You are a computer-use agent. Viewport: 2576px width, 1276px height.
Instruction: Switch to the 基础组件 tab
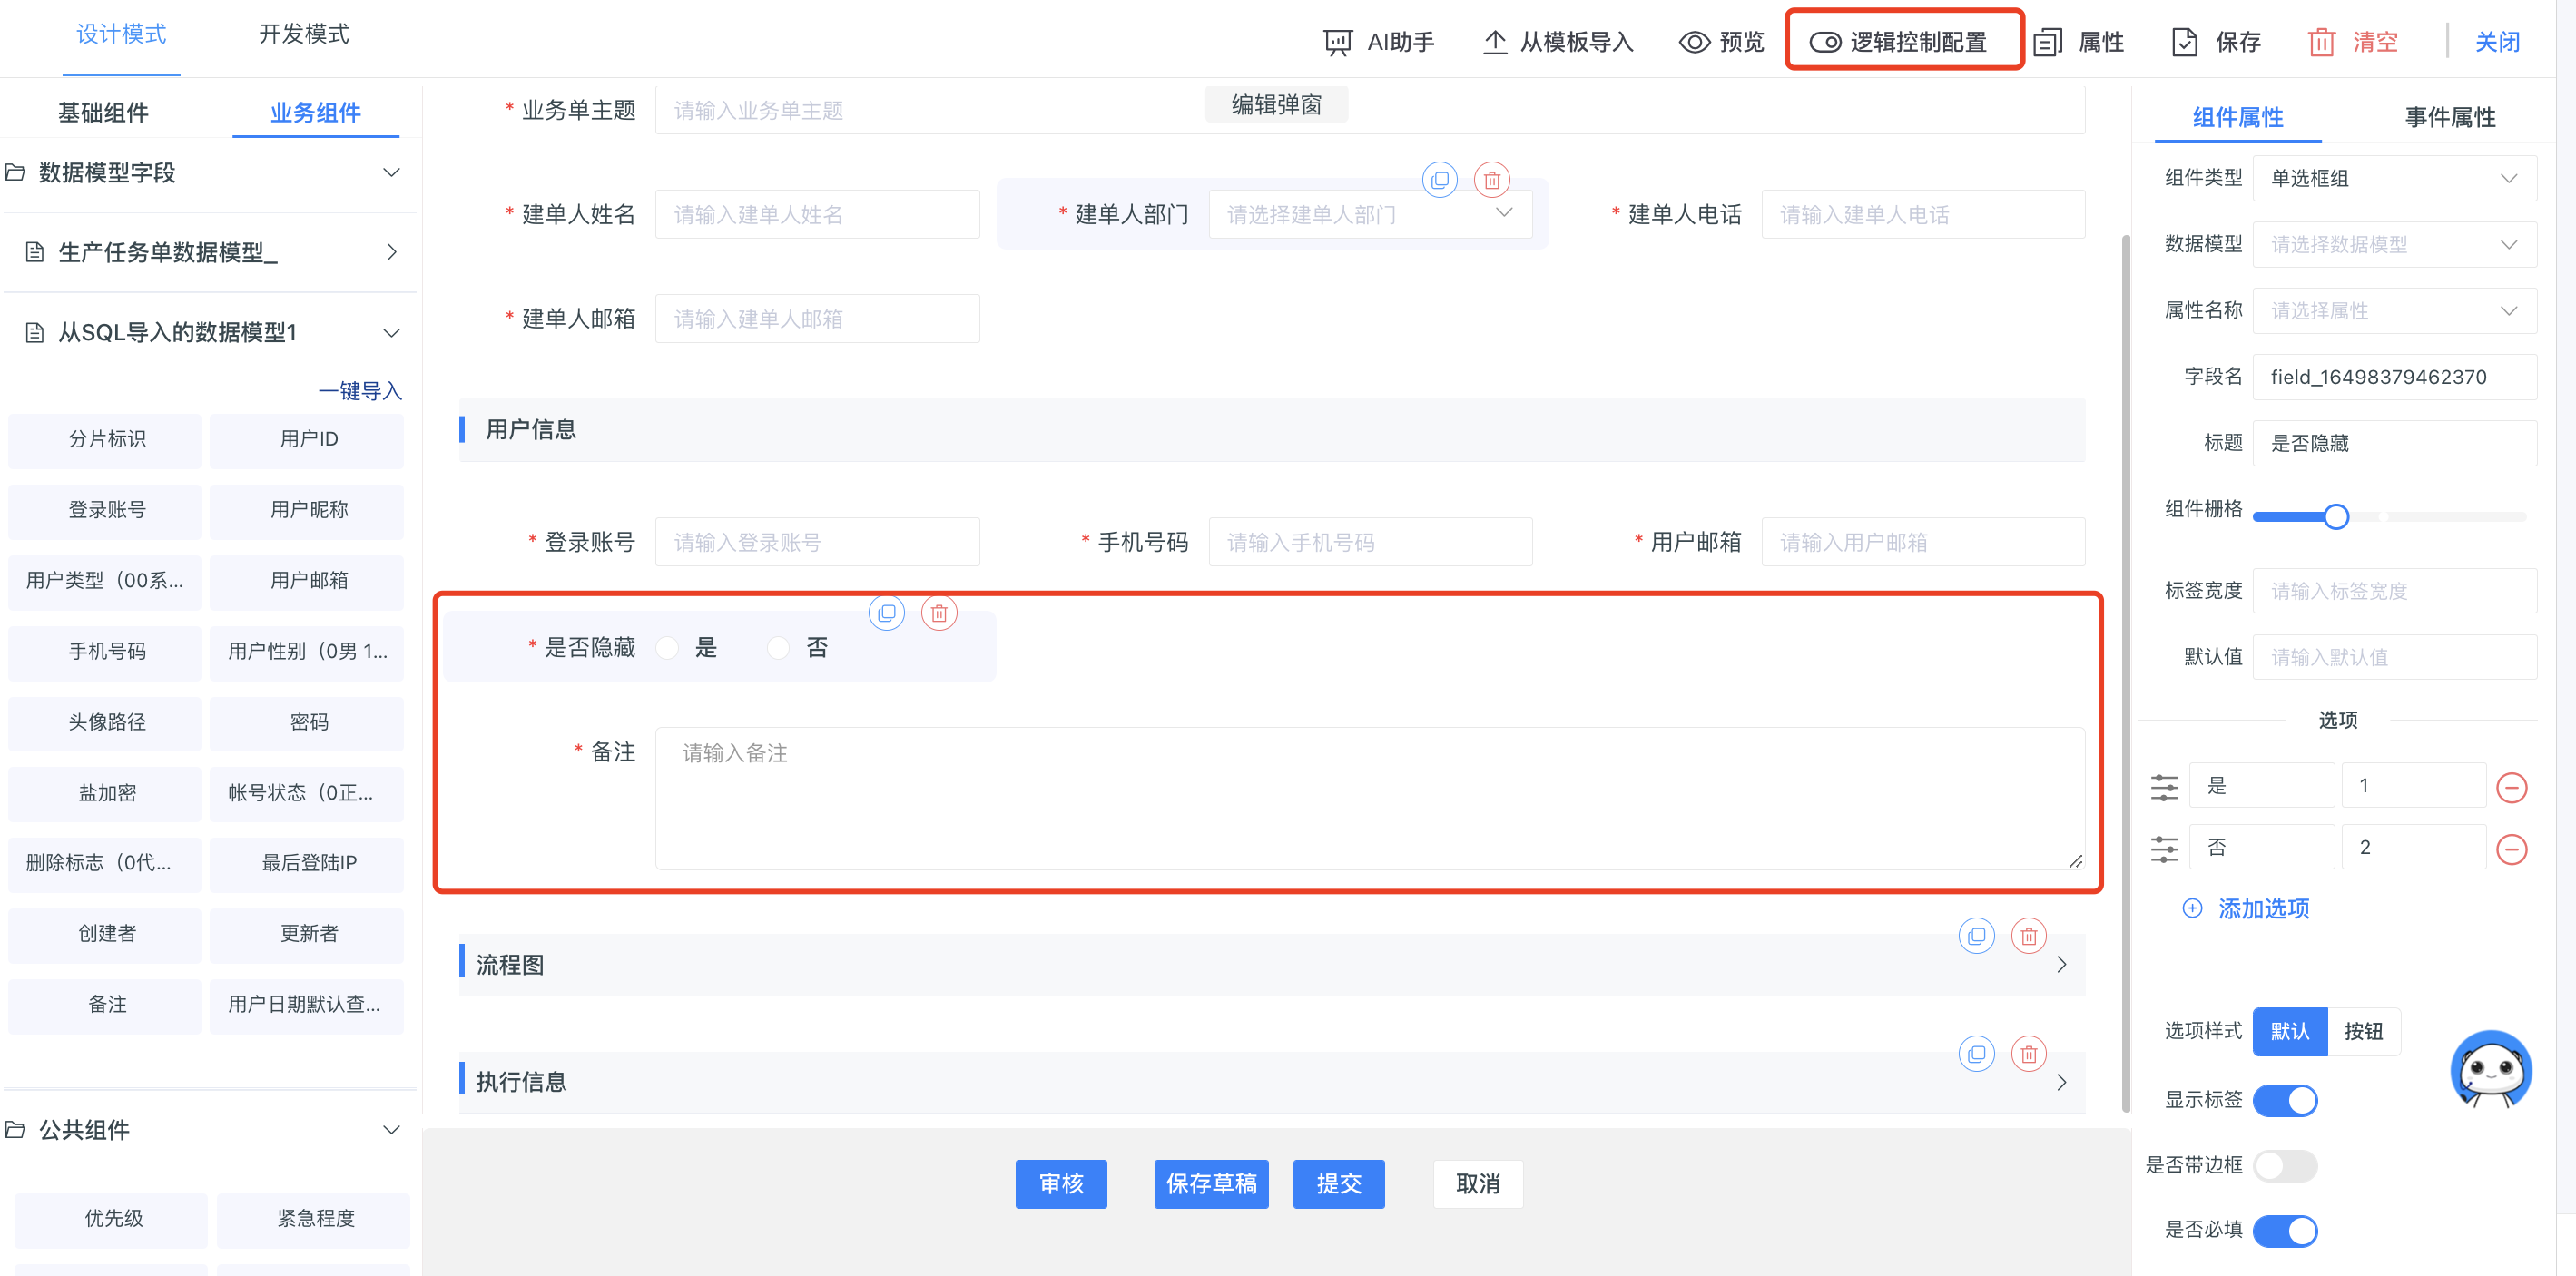[103, 112]
